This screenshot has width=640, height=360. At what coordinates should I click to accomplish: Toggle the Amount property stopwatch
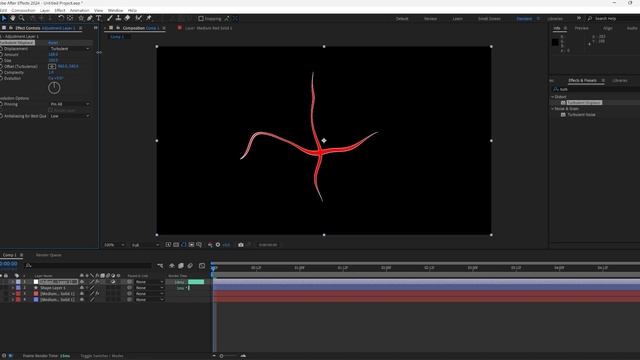pos(2,54)
